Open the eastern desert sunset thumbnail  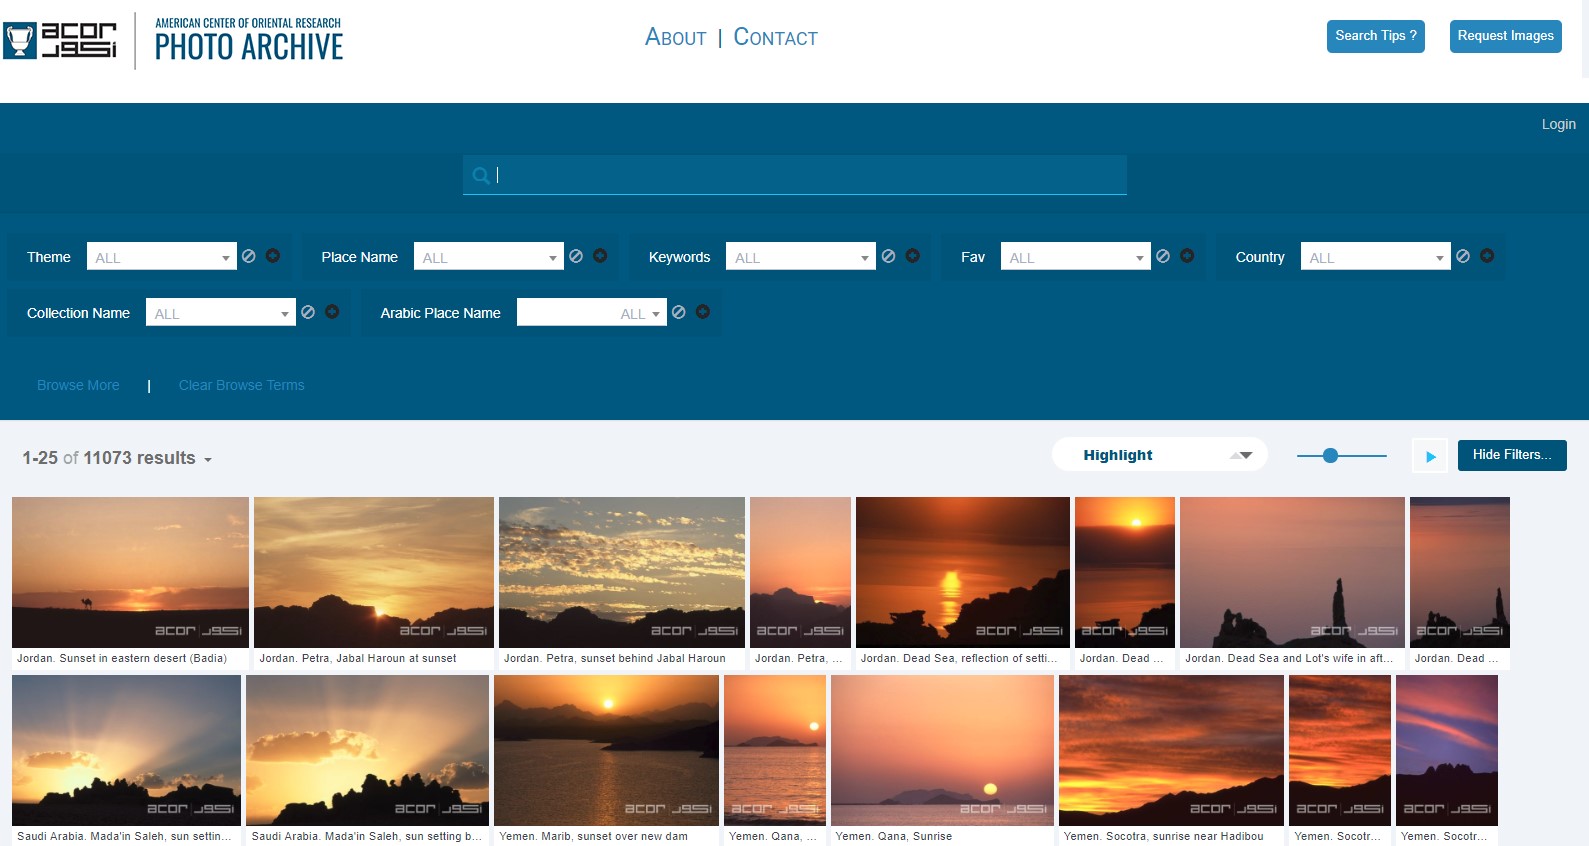point(130,572)
